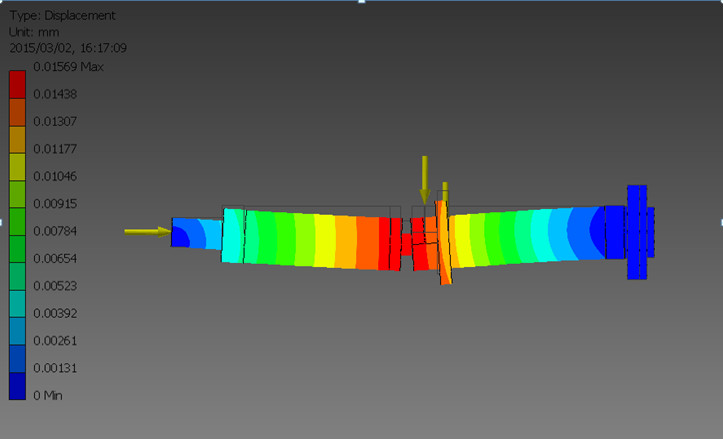The width and height of the screenshot is (723, 439).
Task: Select the 'Unit: mm' label
Action: tap(34, 32)
